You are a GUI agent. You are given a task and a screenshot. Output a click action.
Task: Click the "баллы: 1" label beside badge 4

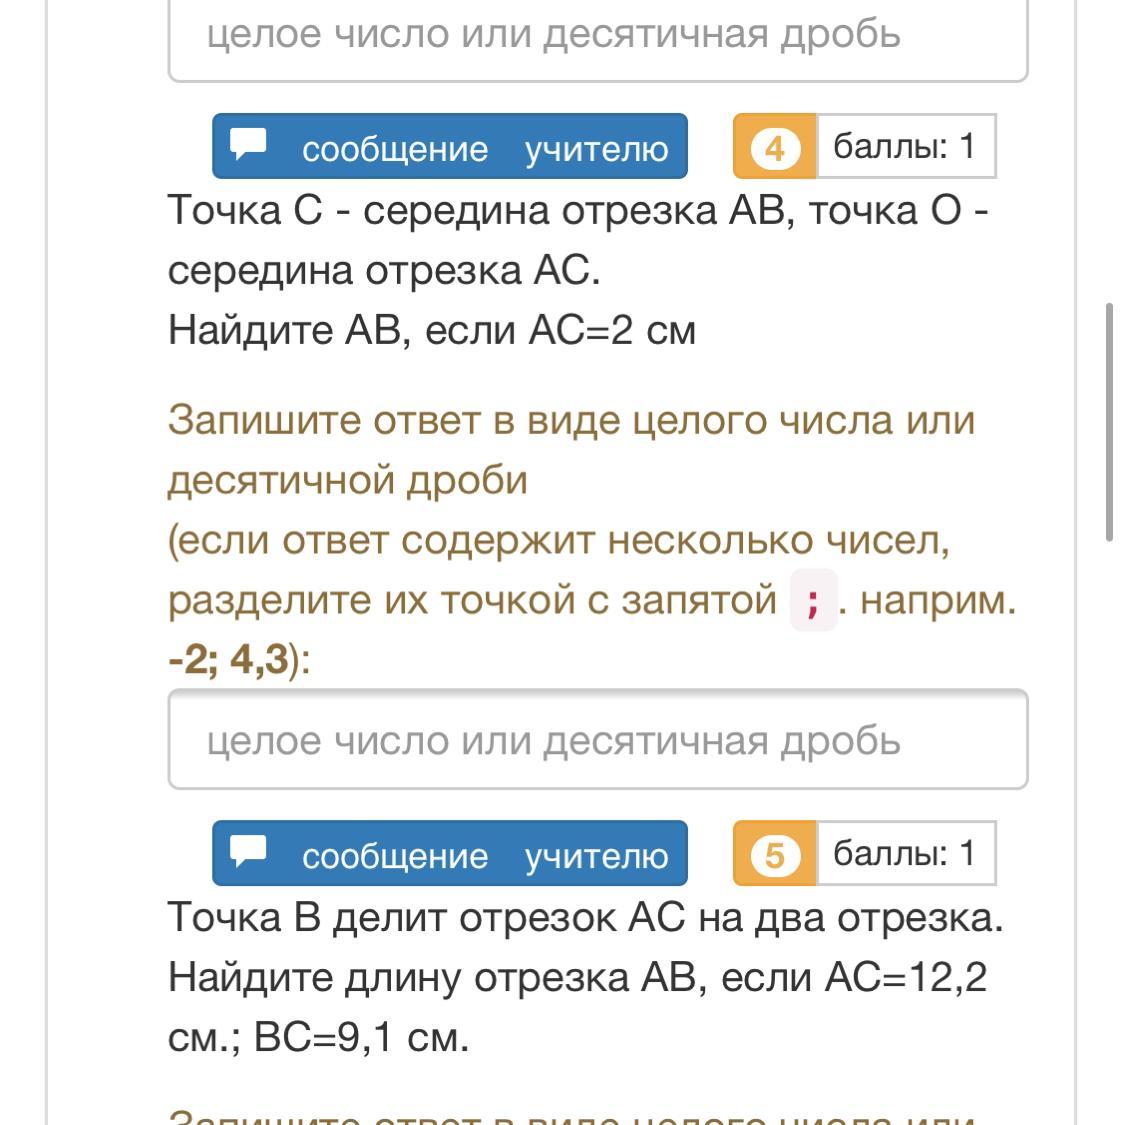click(x=904, y=147)
